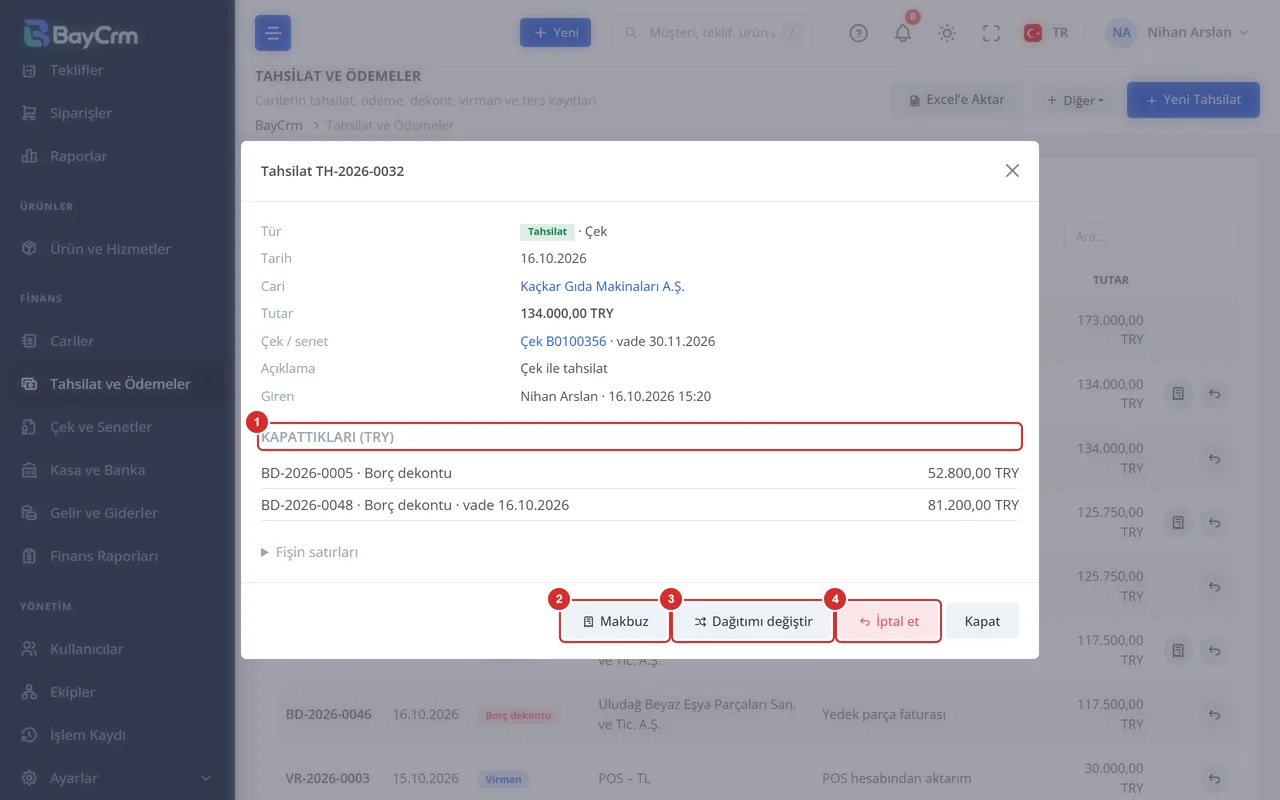The height and width of the screenshot is (800, 1280).
Task: Open the notifications bell icon
Action: [x=903, y=33]
